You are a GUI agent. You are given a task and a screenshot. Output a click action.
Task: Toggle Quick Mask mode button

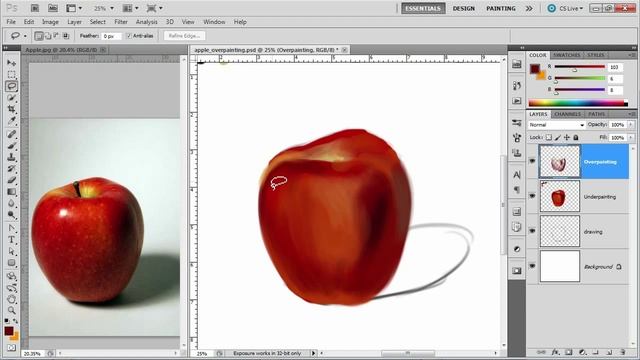(x=11, y=348)
